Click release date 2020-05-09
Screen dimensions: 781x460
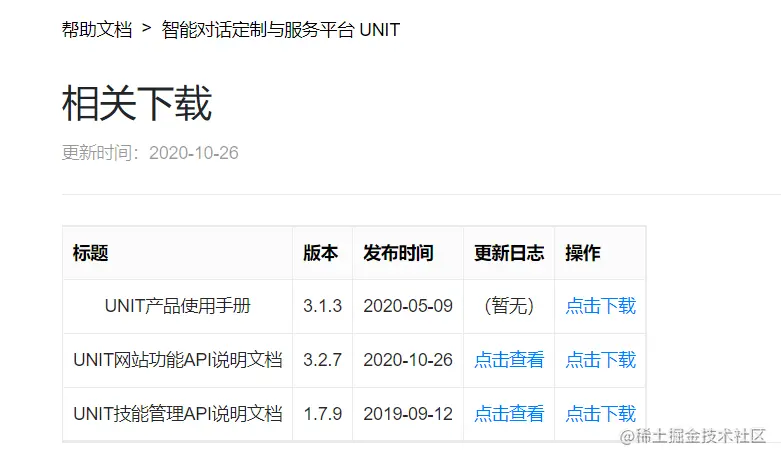408,306
